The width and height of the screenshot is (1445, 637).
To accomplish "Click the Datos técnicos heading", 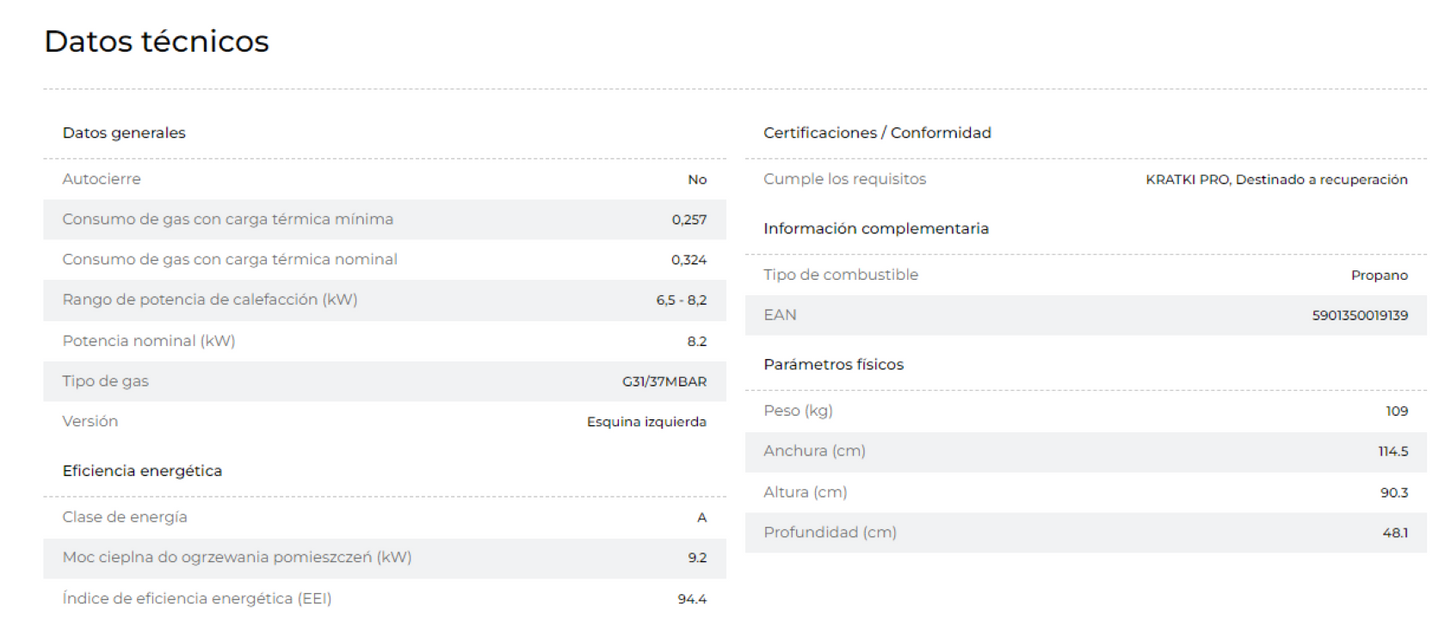I will coord(156,42).
